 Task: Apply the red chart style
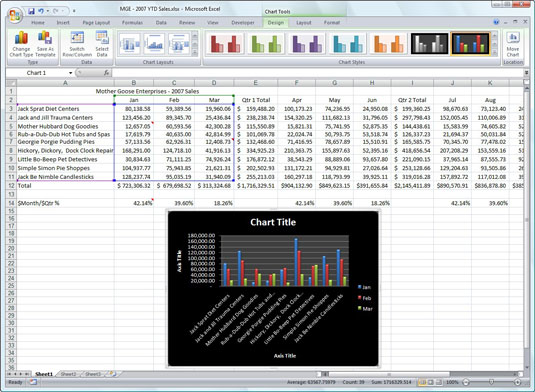[x=225, y=44]
